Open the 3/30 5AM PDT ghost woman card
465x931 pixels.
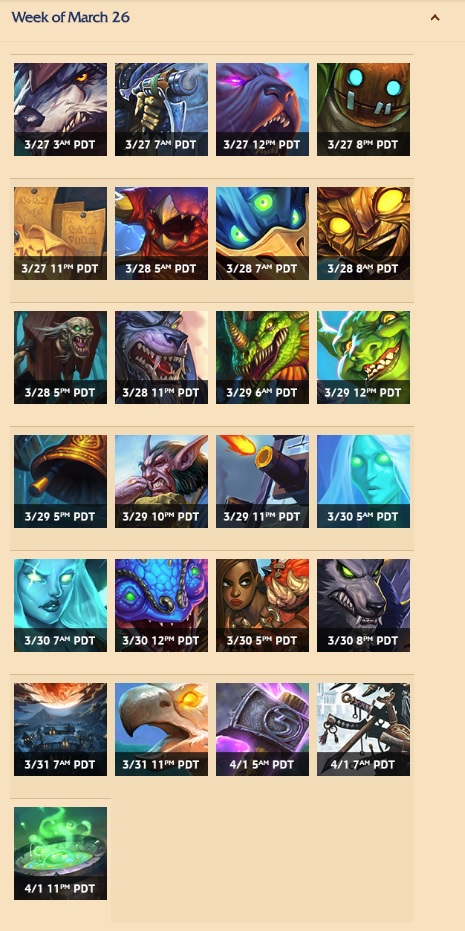coord(363,482)
